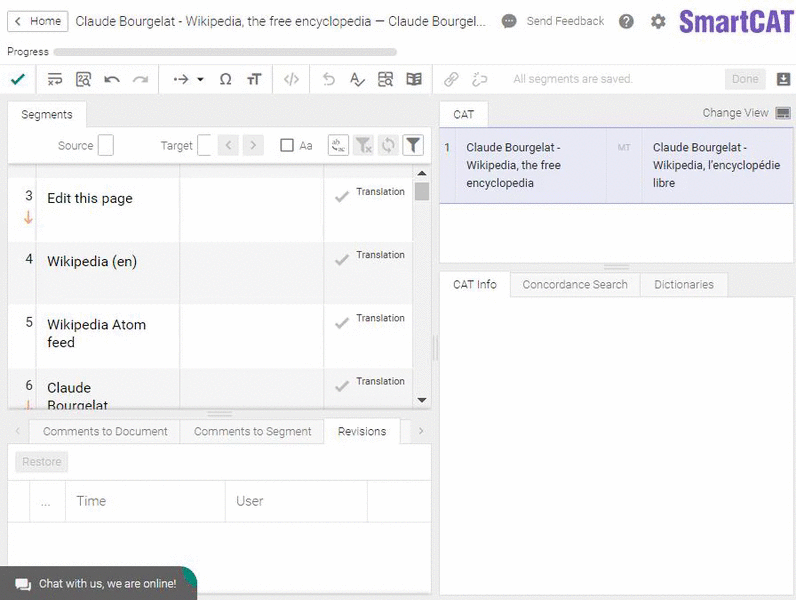Redo action in toolbar

pos(140,79)
